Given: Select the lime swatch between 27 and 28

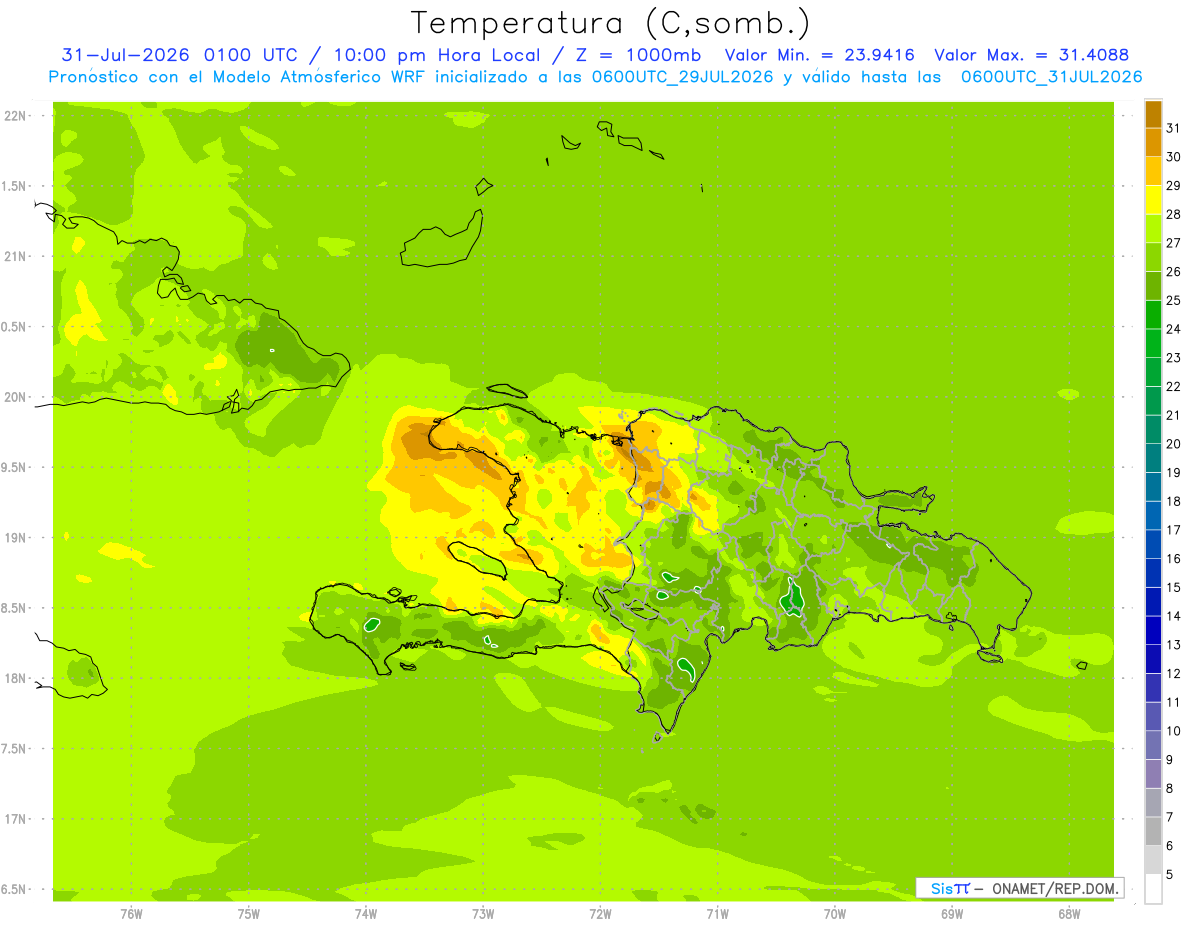Looking at the screenshot, I should point(1153,228).
